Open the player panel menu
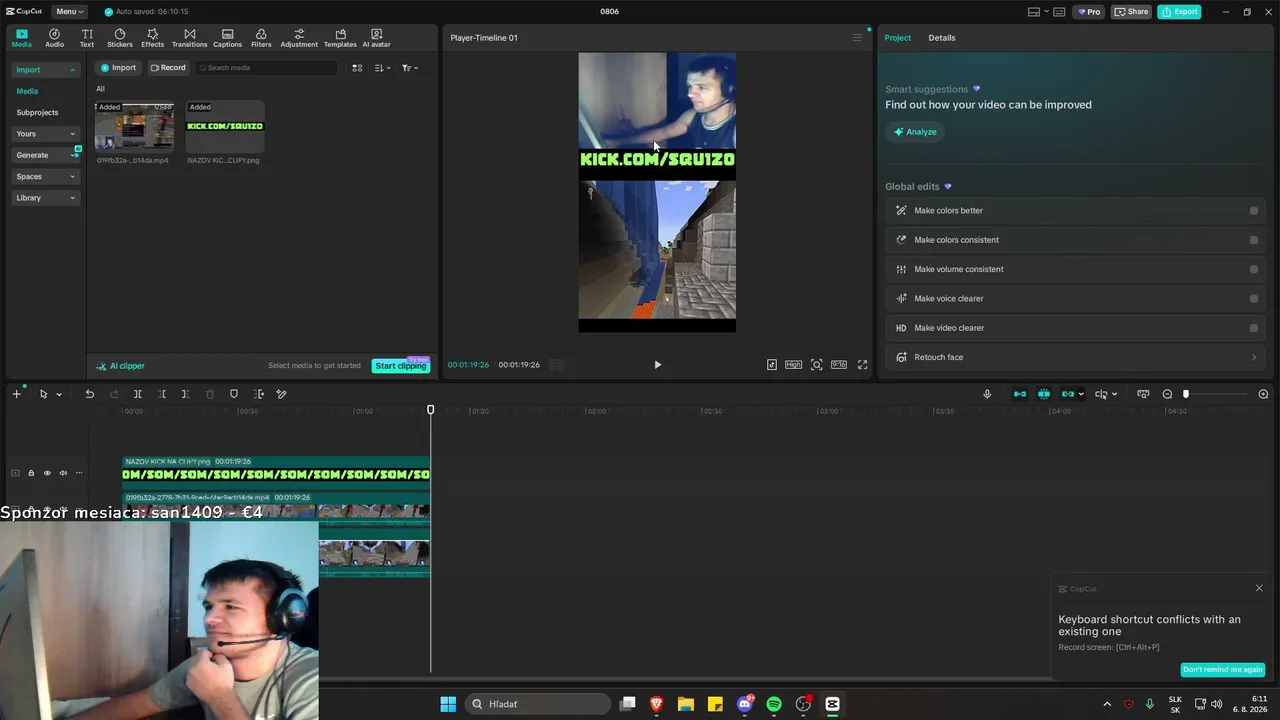The height and width of the screenshot is (720, 1280). click(x=857, y=38)
